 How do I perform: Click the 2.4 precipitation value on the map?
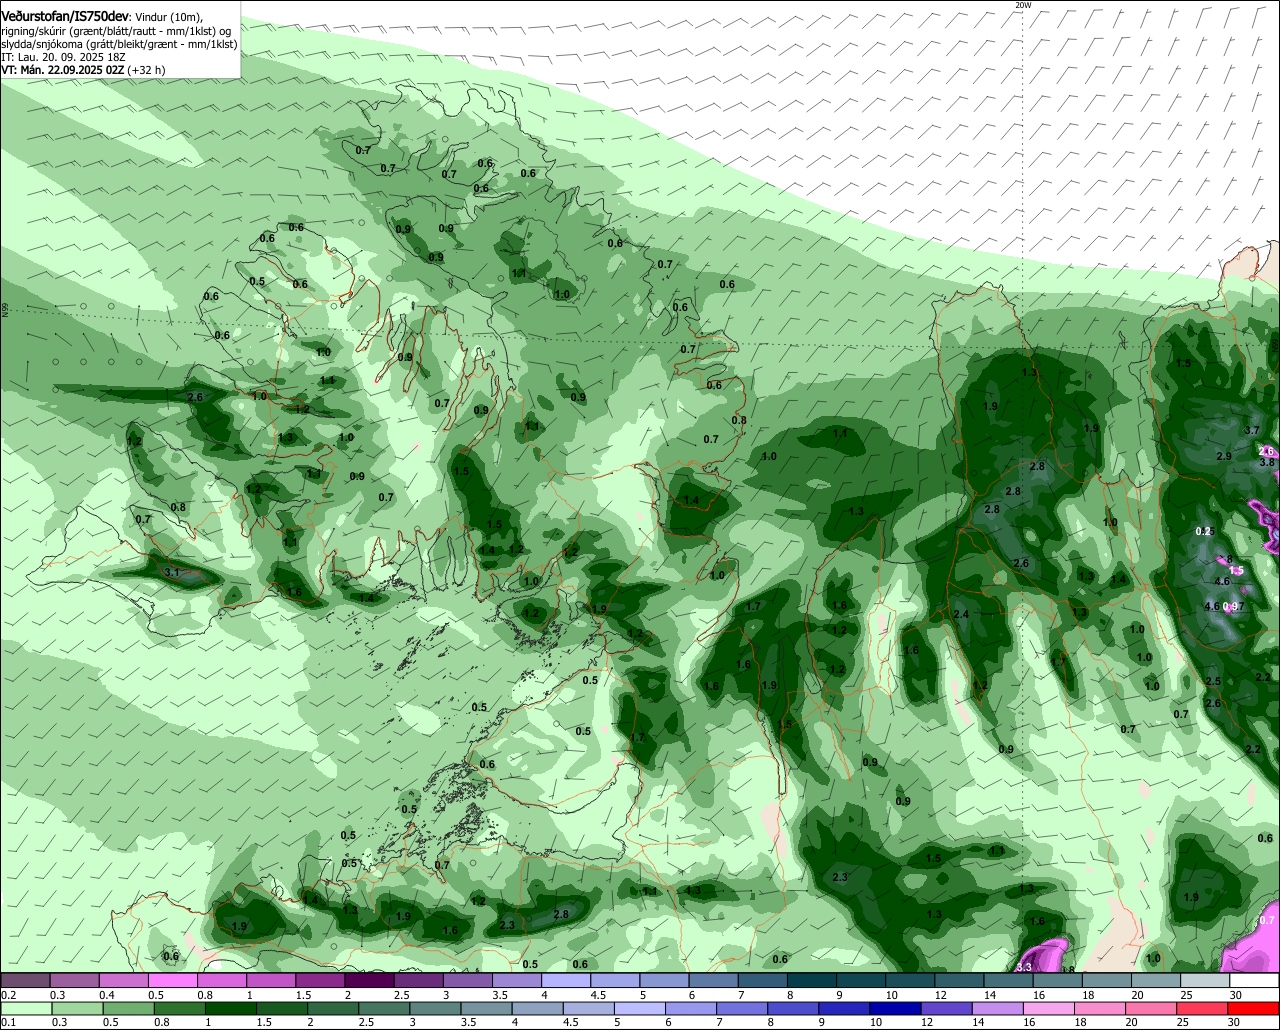tap(962, 614)
